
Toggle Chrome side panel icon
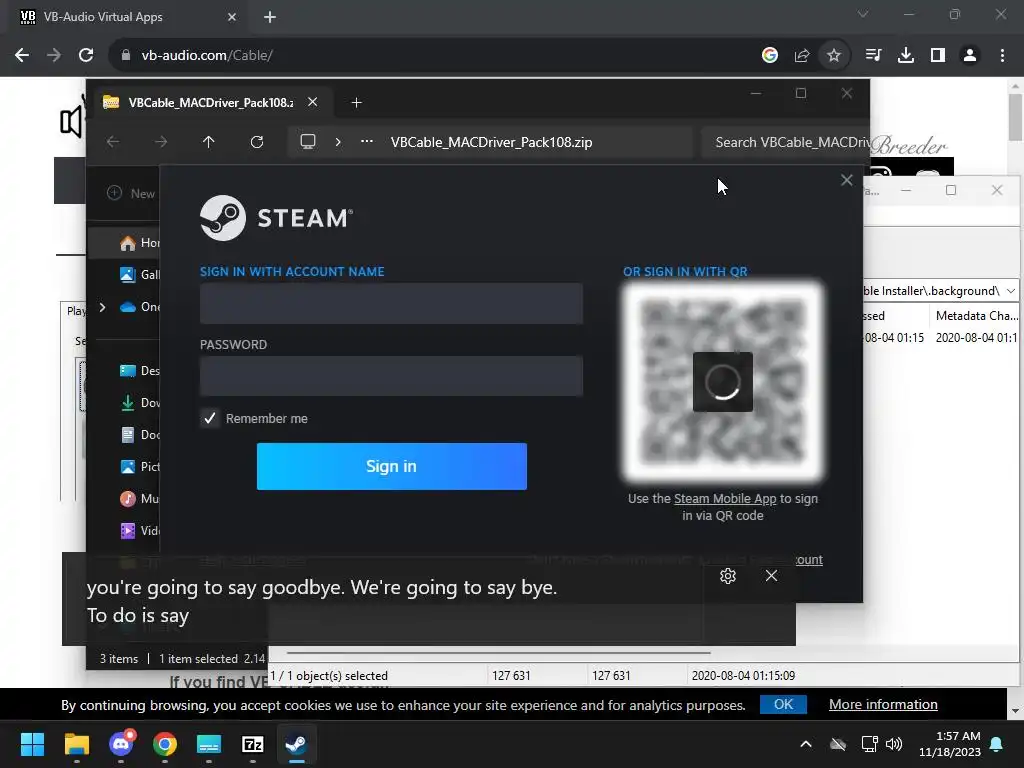click(x=937, y=56)
